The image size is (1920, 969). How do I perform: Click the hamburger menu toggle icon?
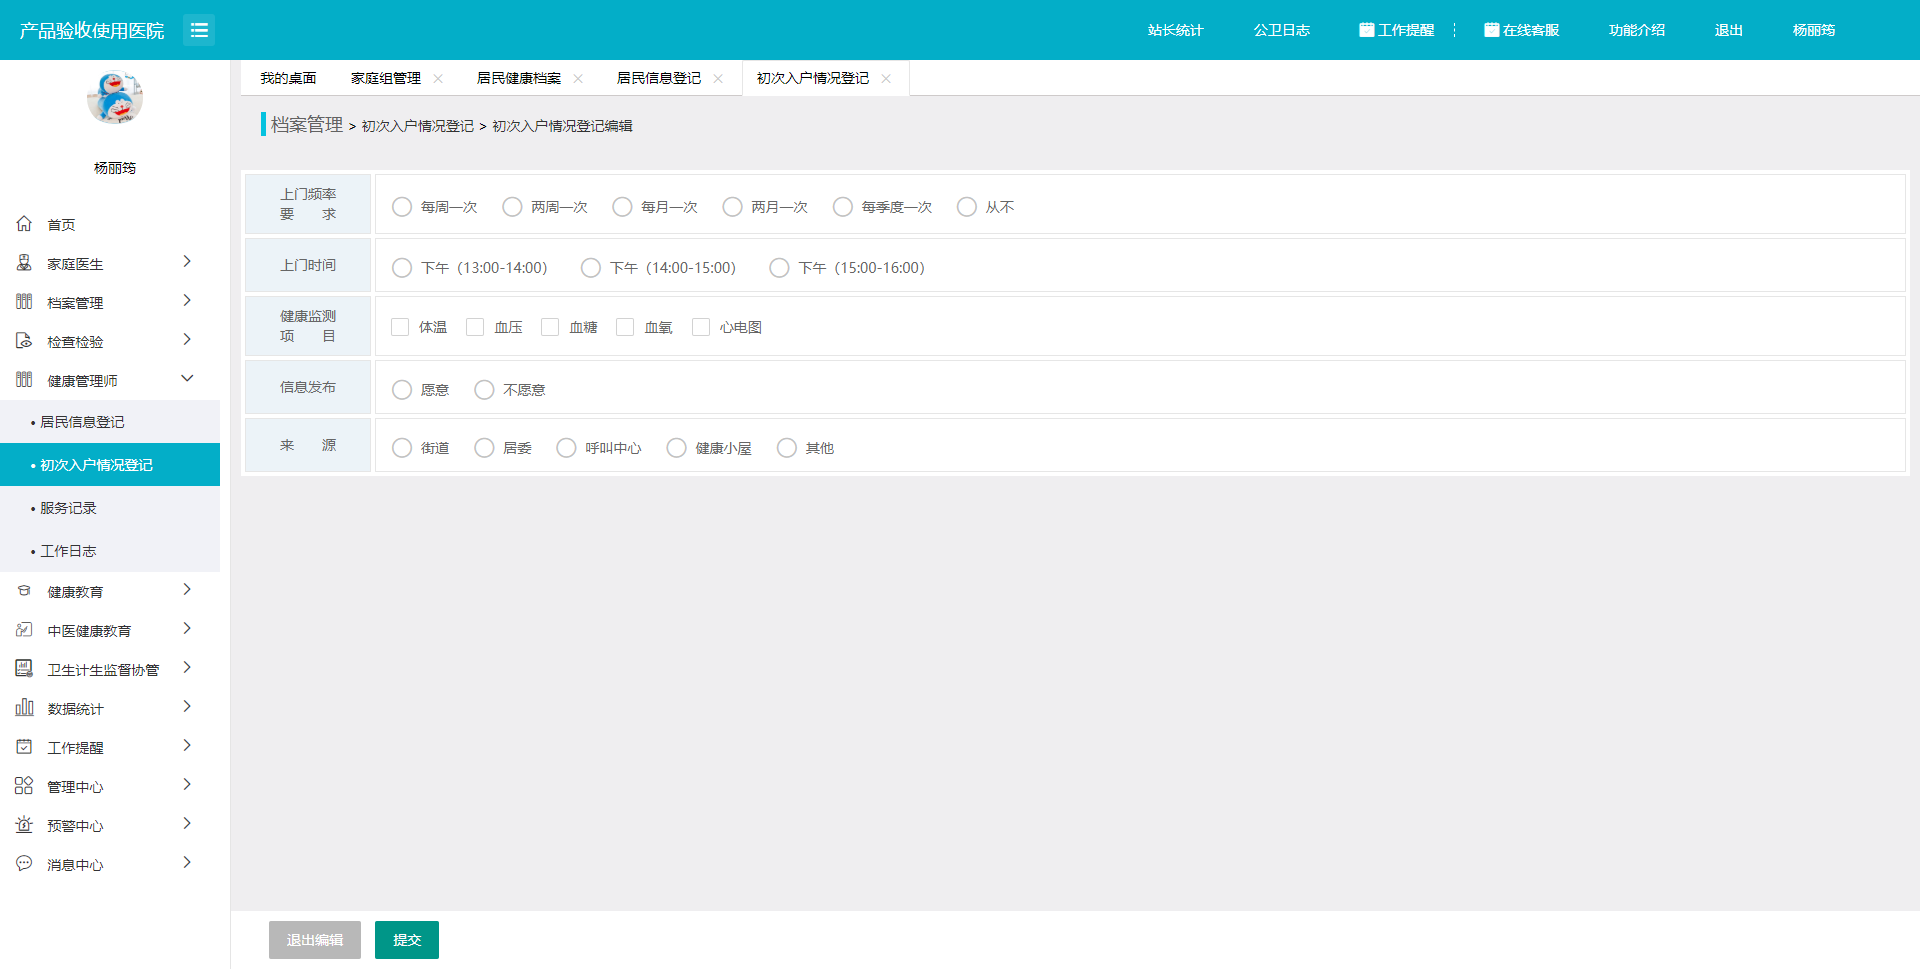[199, 30]
